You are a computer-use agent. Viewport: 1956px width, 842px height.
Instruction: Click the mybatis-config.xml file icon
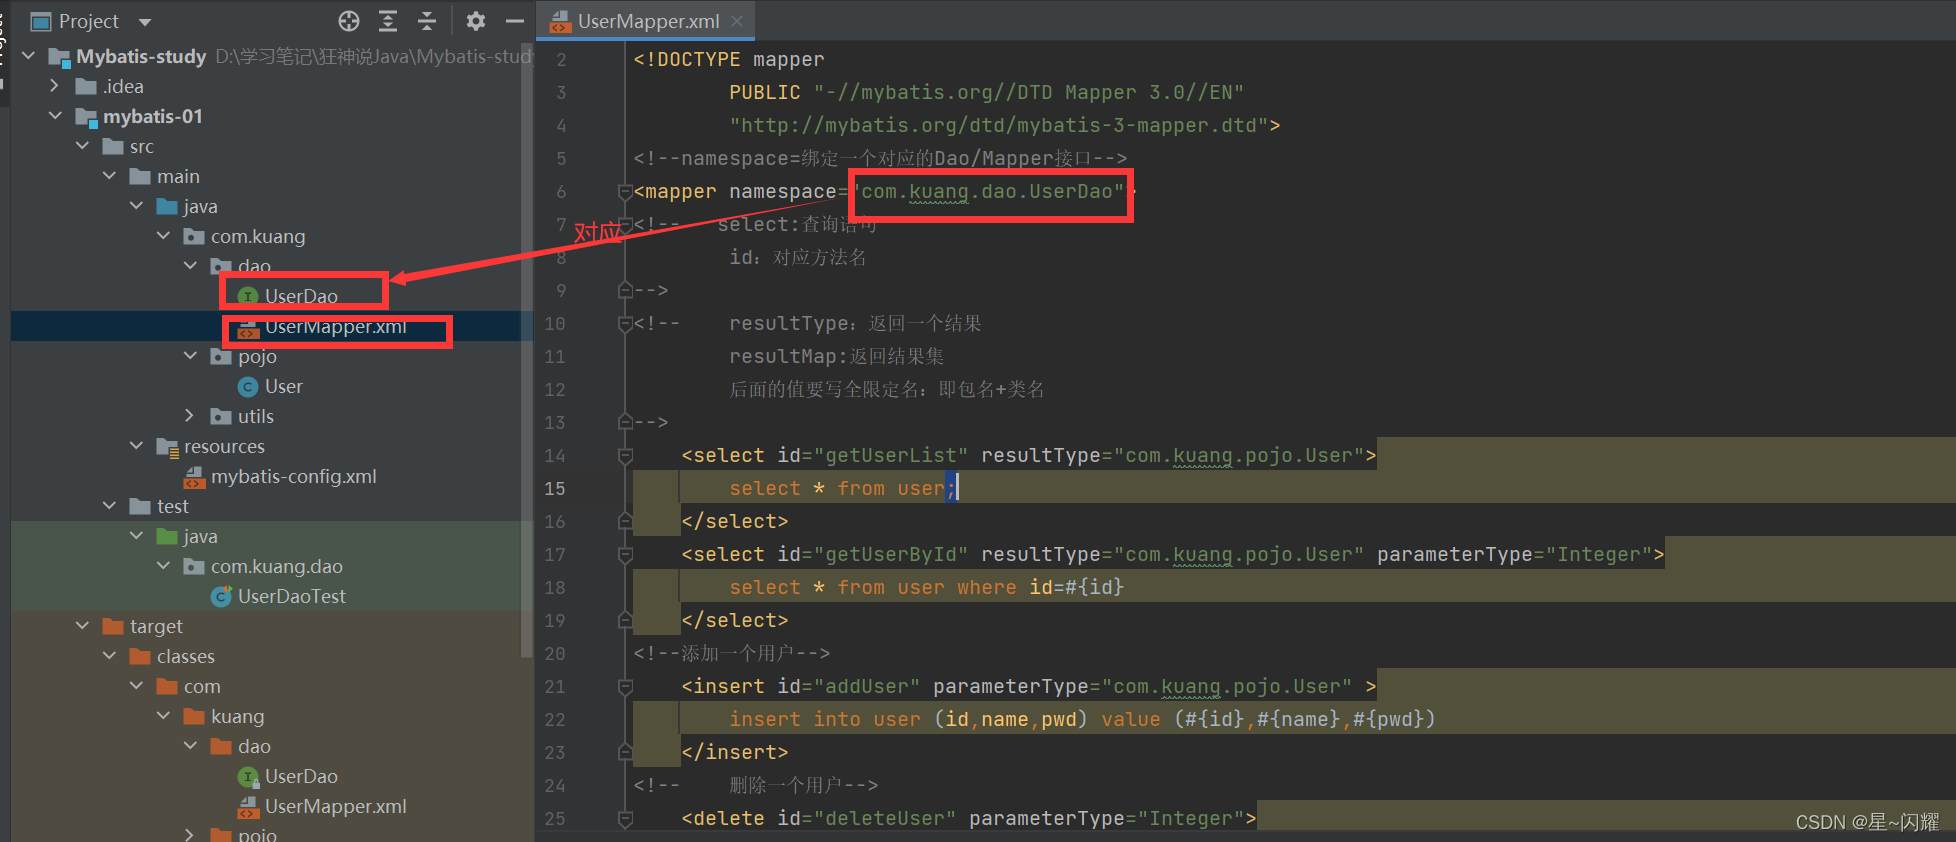pyautogui.click(x=194, y=476)
